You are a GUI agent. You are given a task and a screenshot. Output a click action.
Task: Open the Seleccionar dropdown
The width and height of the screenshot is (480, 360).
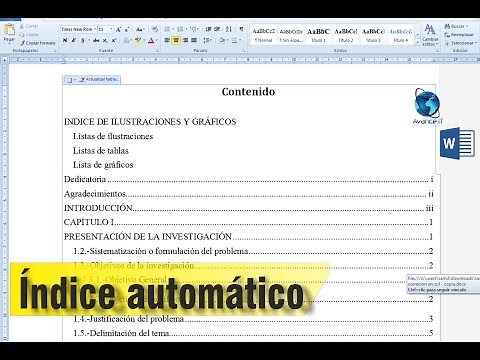point(460,43)
